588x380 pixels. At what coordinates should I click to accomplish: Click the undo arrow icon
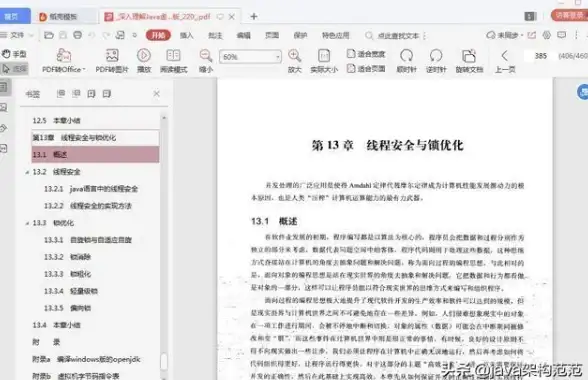tap(92, 35)
